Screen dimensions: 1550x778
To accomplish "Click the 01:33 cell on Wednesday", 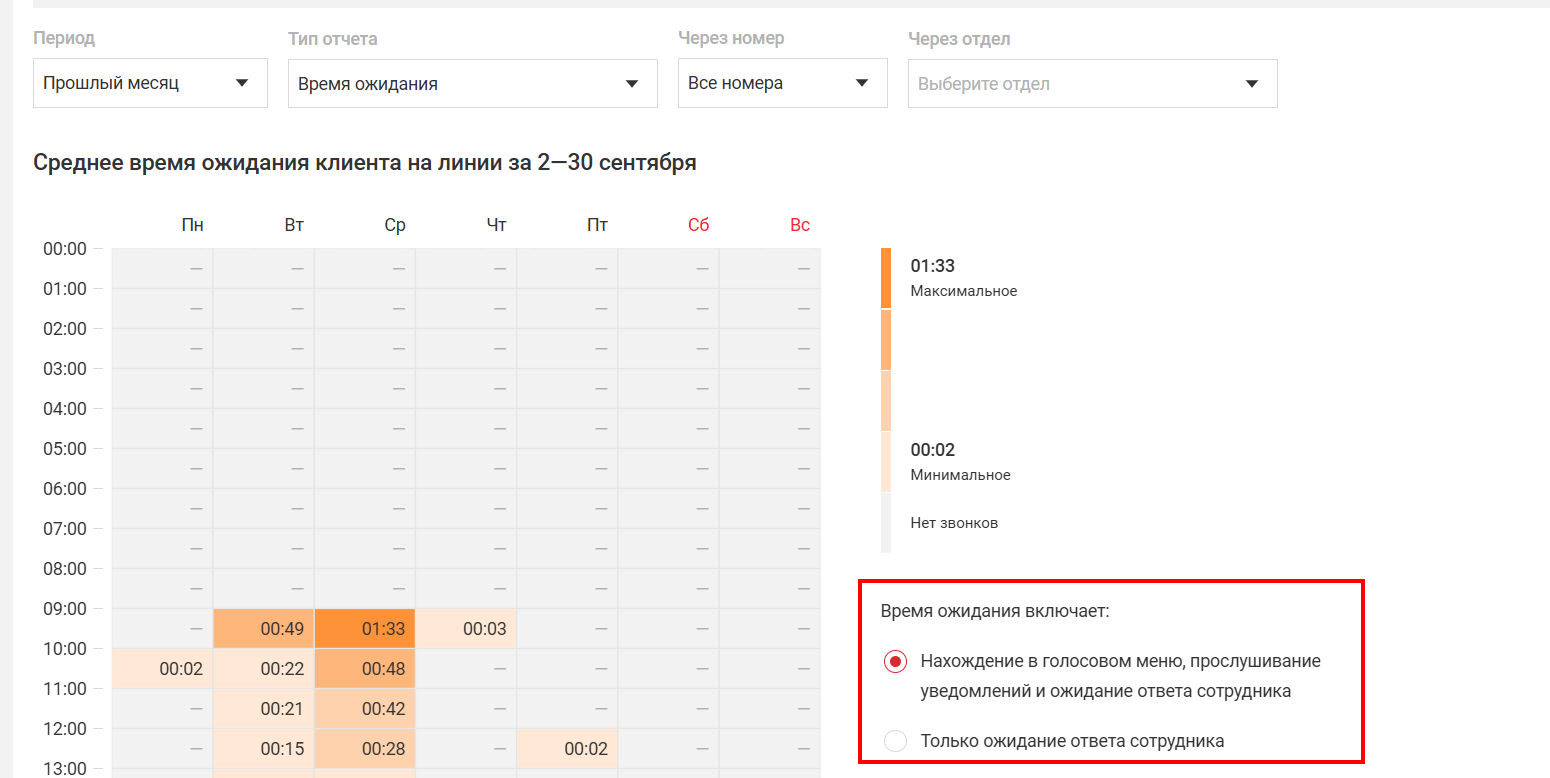I will 365,629.
